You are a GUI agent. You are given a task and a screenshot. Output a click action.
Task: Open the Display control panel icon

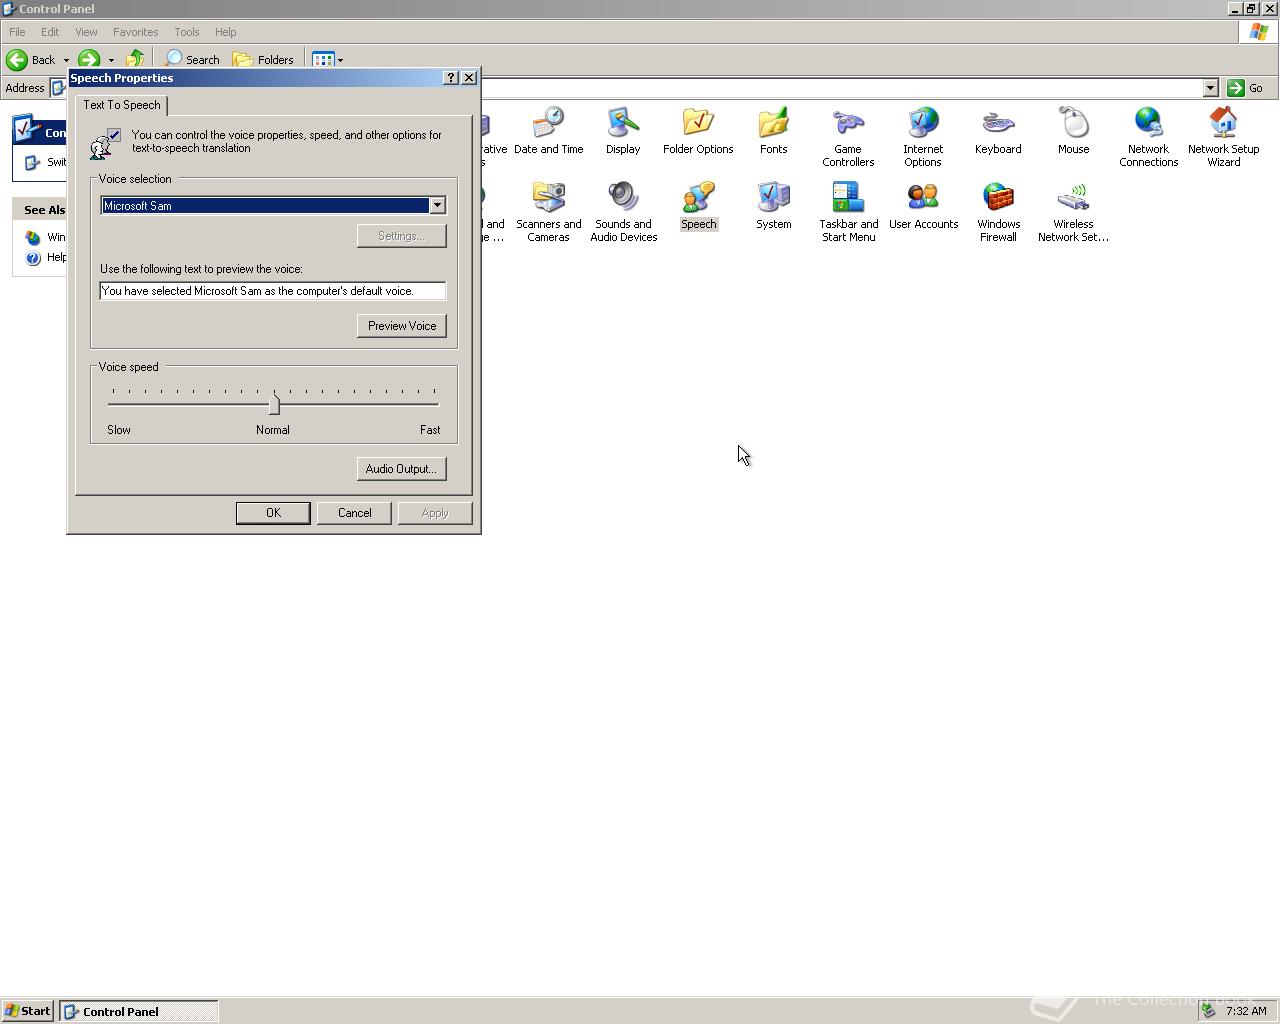tap(622, 131)
